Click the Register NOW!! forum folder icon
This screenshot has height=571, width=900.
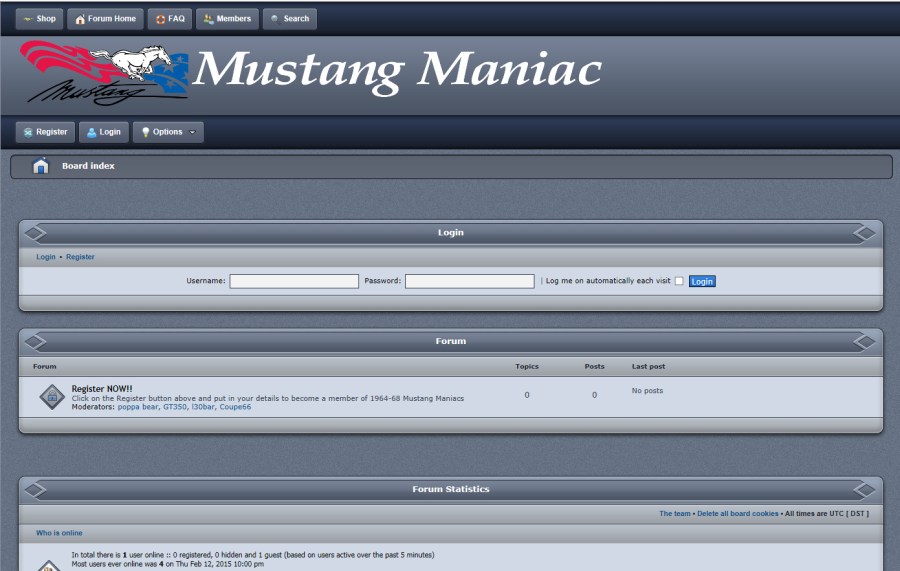tap(52, 397)
